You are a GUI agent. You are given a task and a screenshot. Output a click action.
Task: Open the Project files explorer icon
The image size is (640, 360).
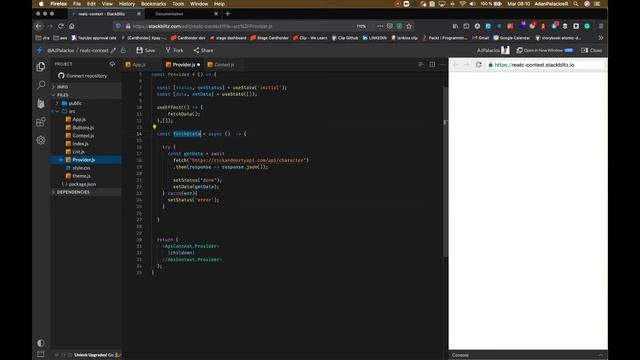pyautogui.click(x=41, y=67)
